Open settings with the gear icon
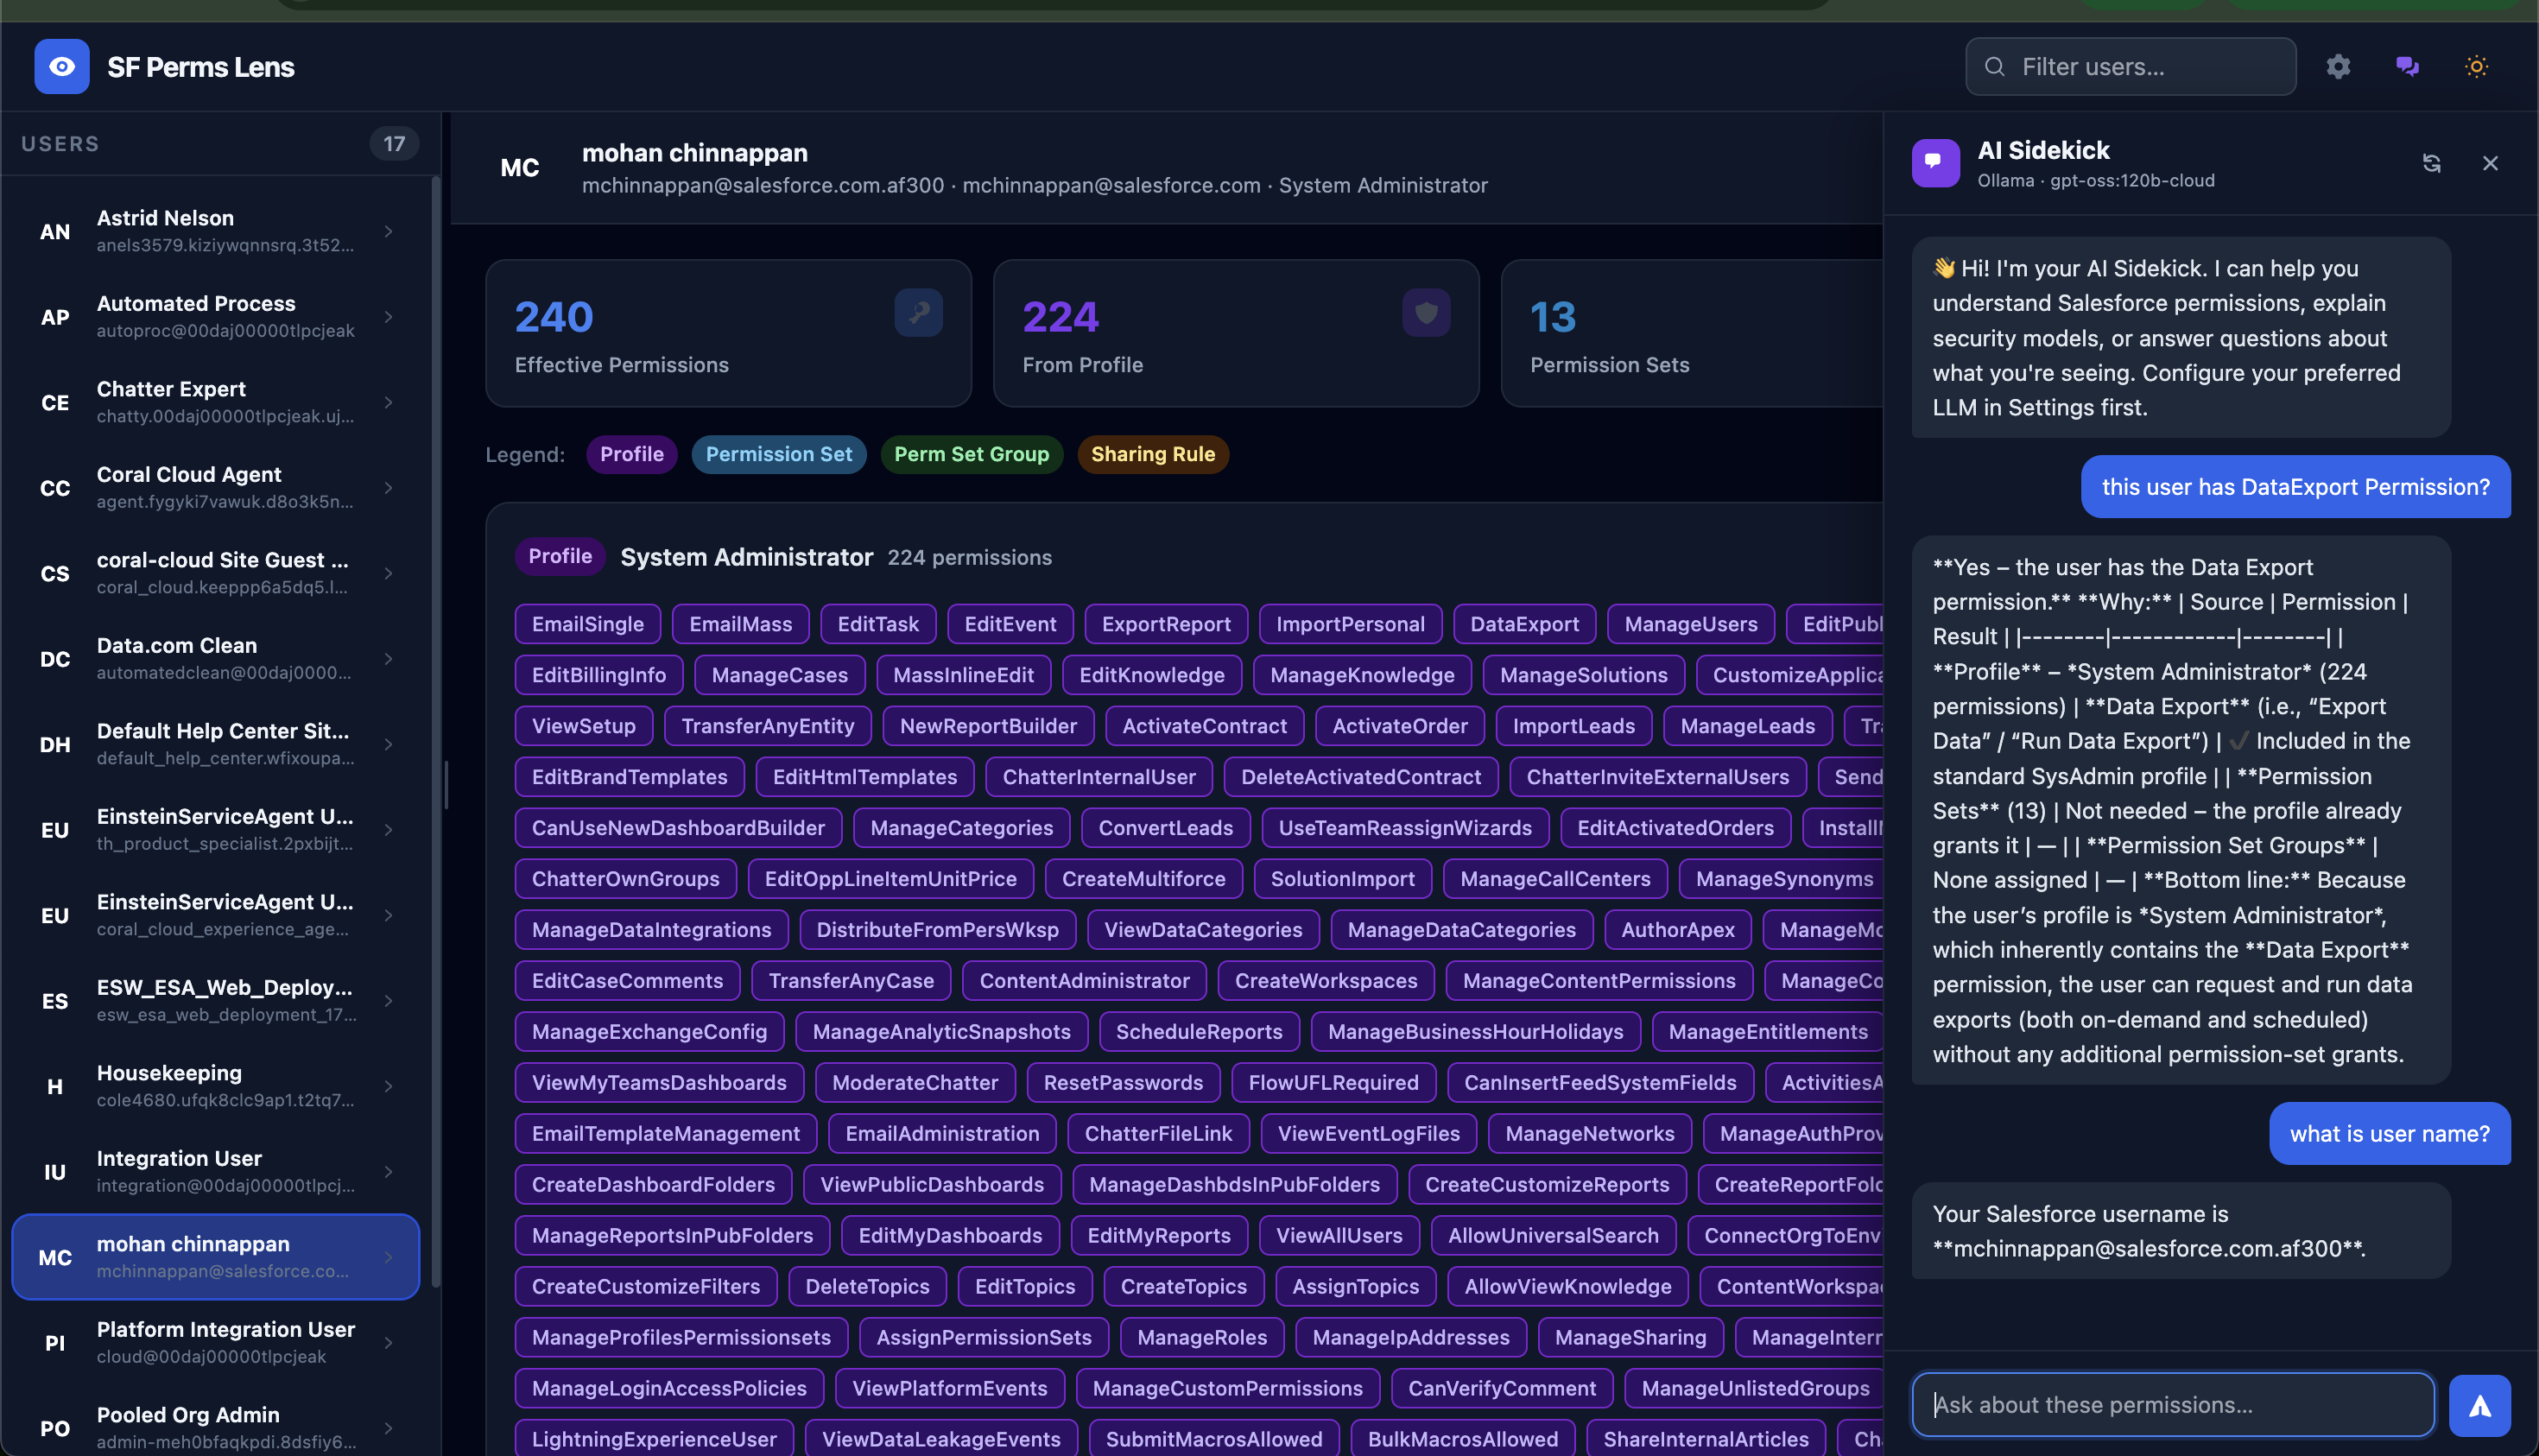 (2338, 67)
